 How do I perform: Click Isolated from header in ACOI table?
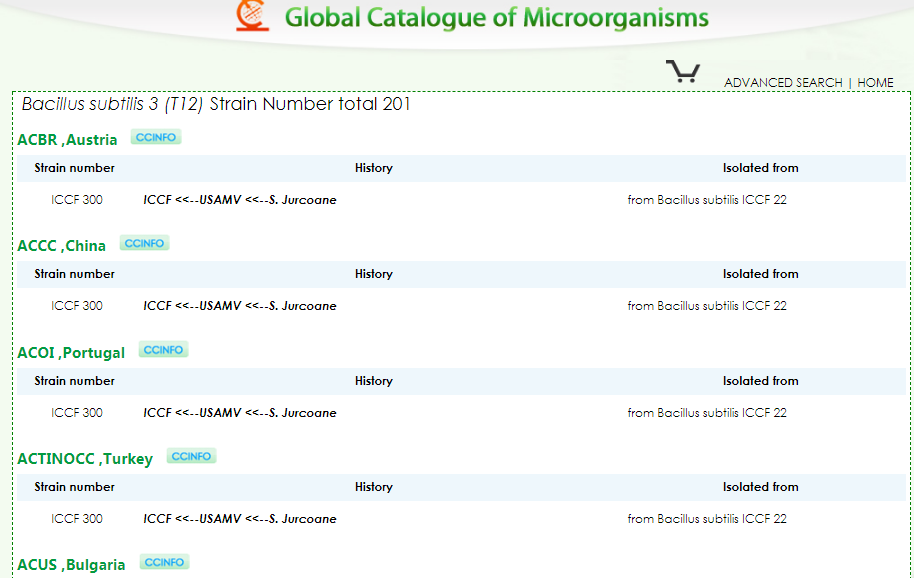point(761,380)
